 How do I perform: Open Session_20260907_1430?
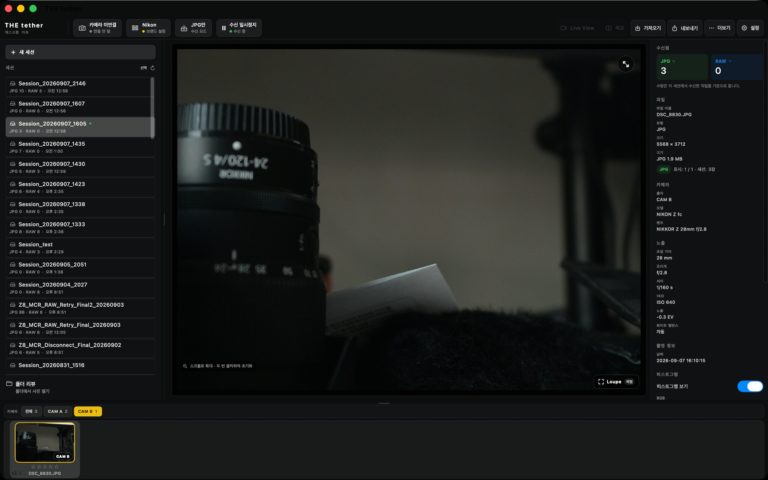pyautogui.click(x=78, y=167)
